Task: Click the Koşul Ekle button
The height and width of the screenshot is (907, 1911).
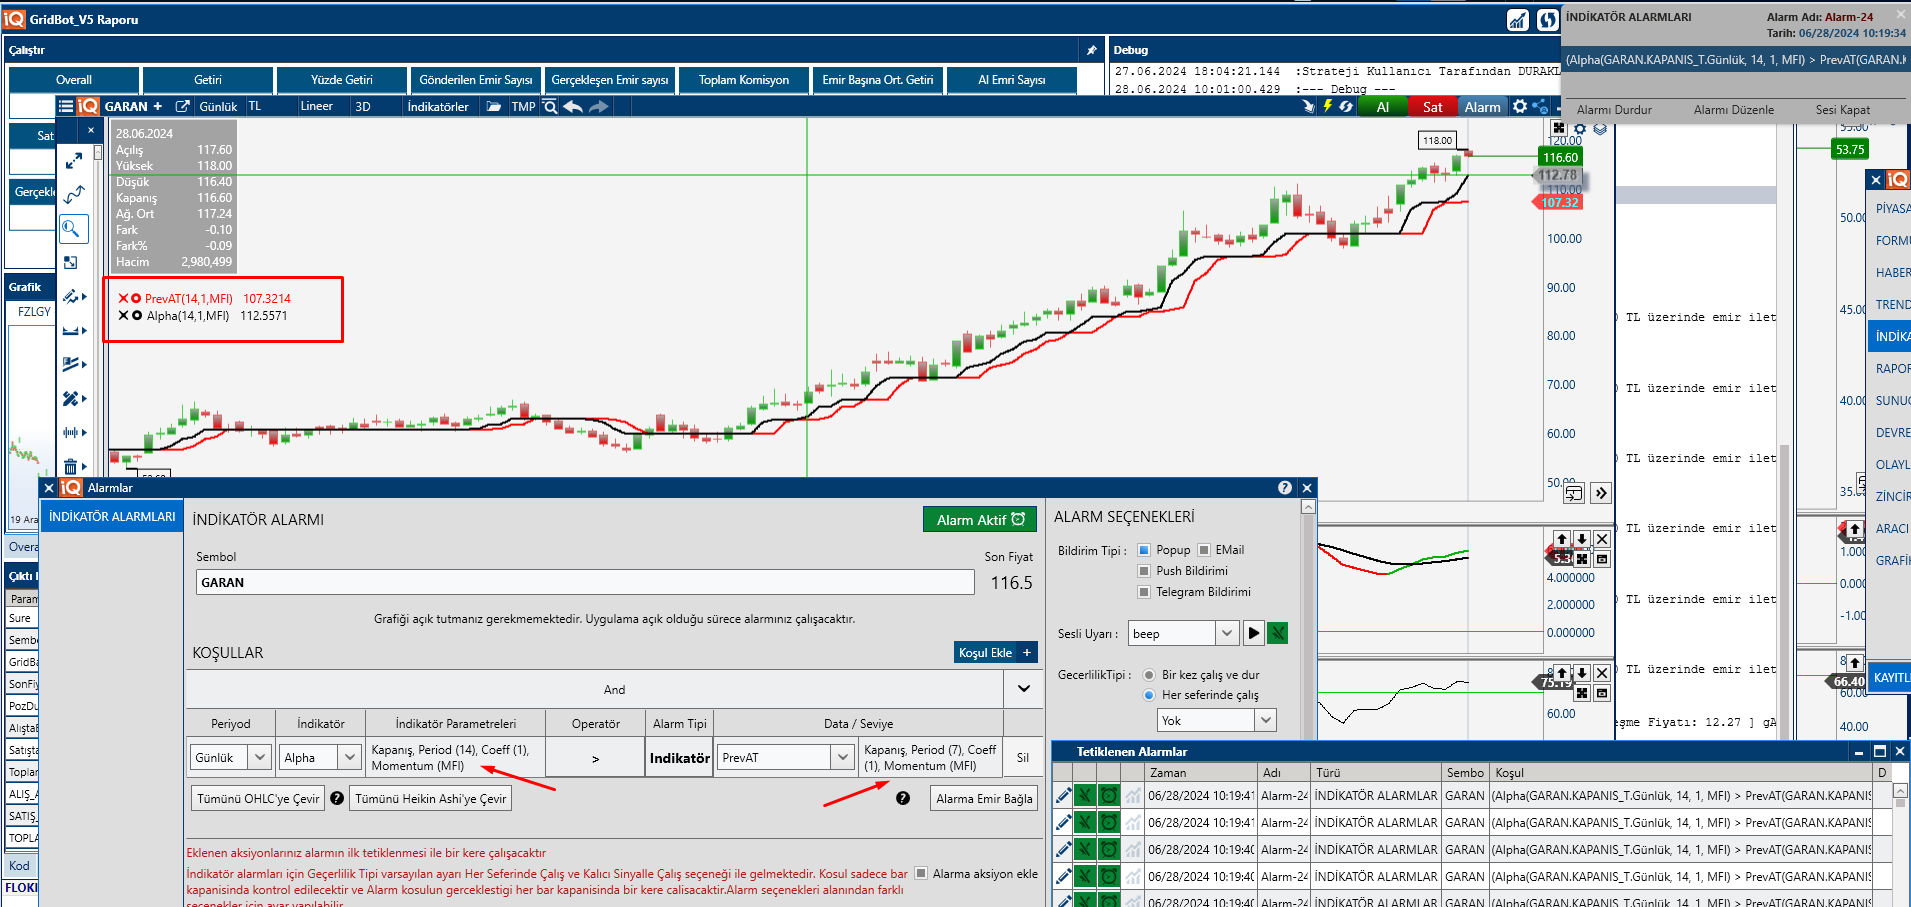Action: pyautogui.click(x=995, y=652)
